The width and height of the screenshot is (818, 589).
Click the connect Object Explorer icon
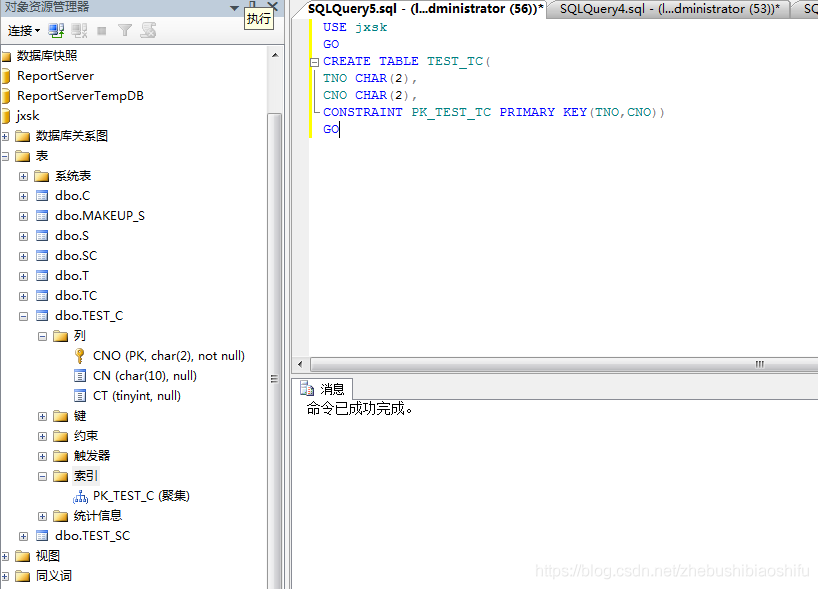click(56, 31)
